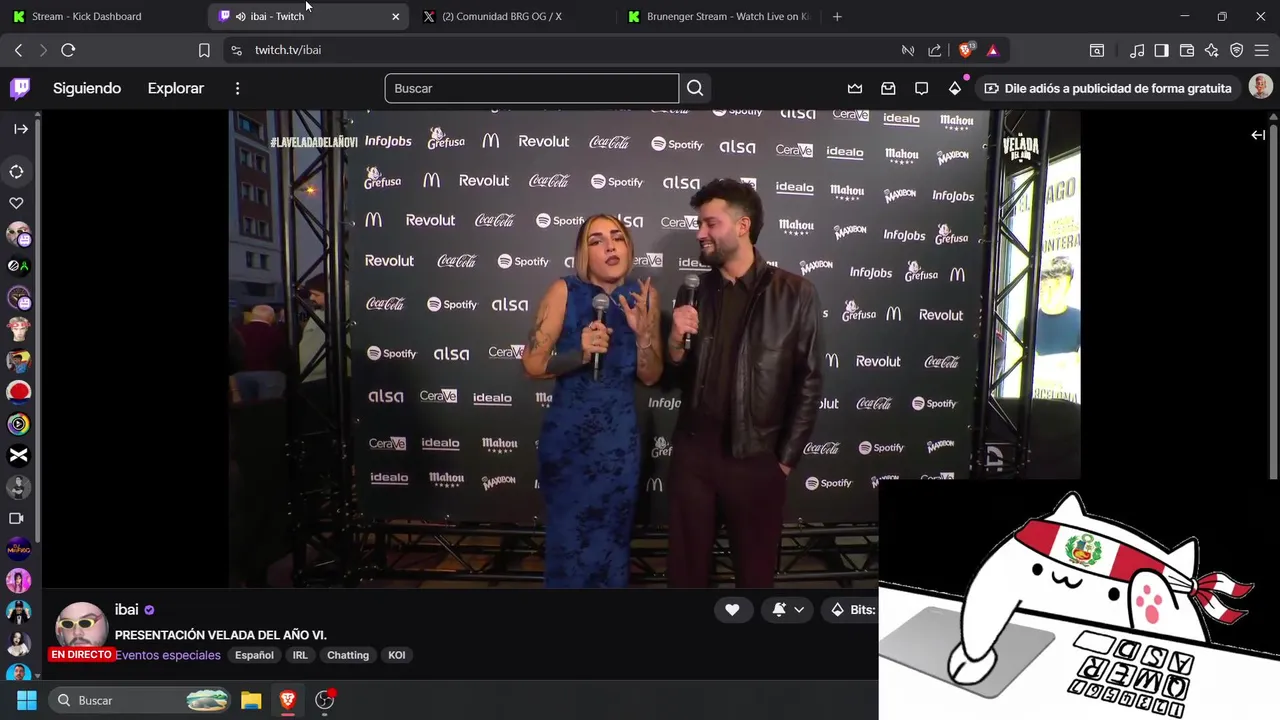The width and height of the screenshot is (1280, 720).
Task: Toggle the browser sidebar panel
Action: pos(1161,50)
